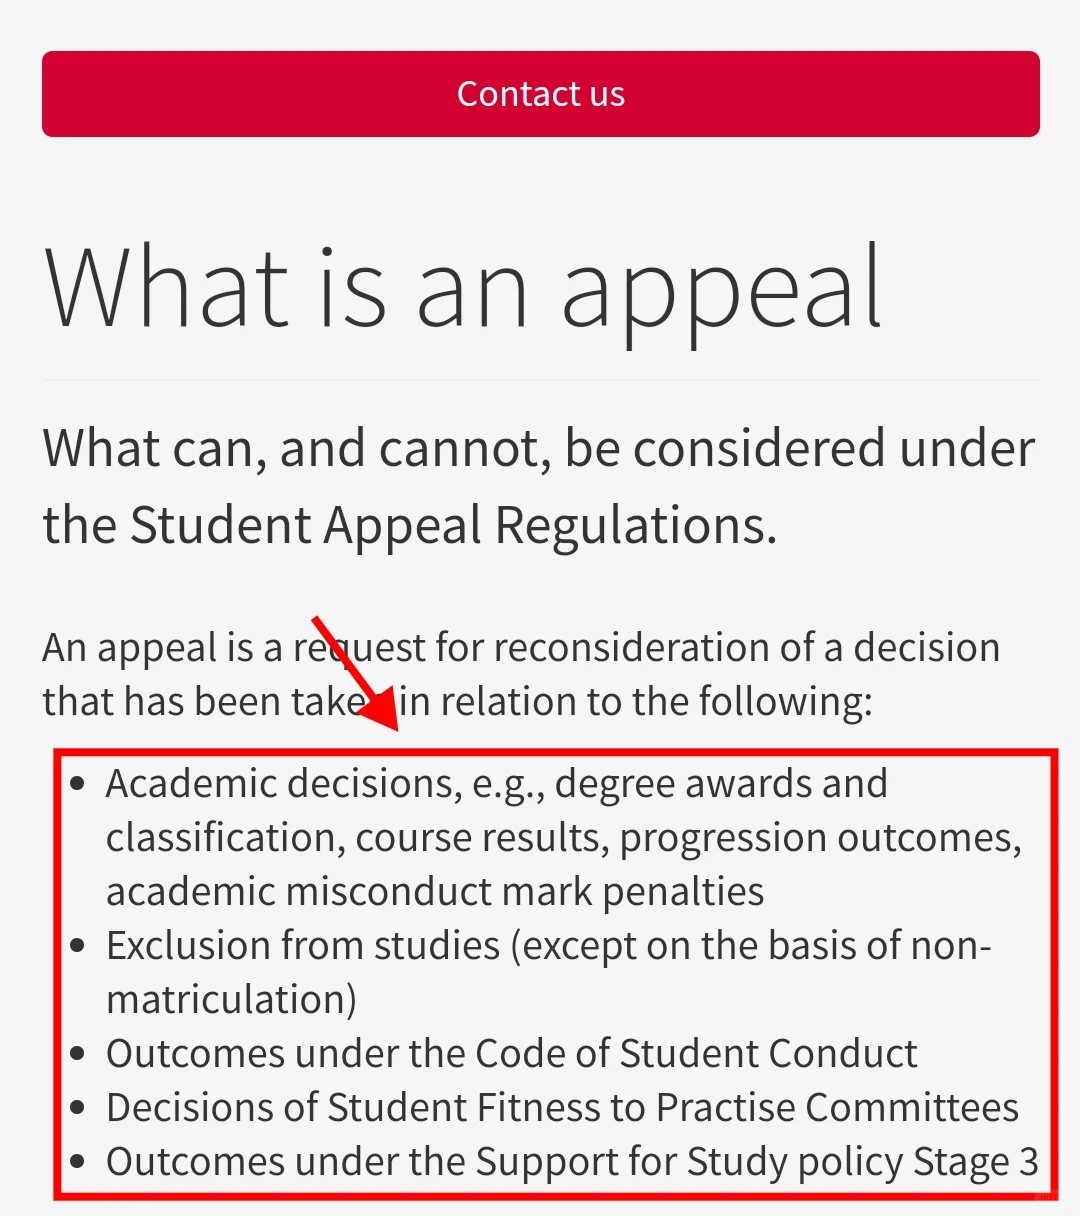The width and height of the screenshot is (1080, 1216).
Task: Click the 'What is an appeal' heading
Action: [x=464, y=290]
